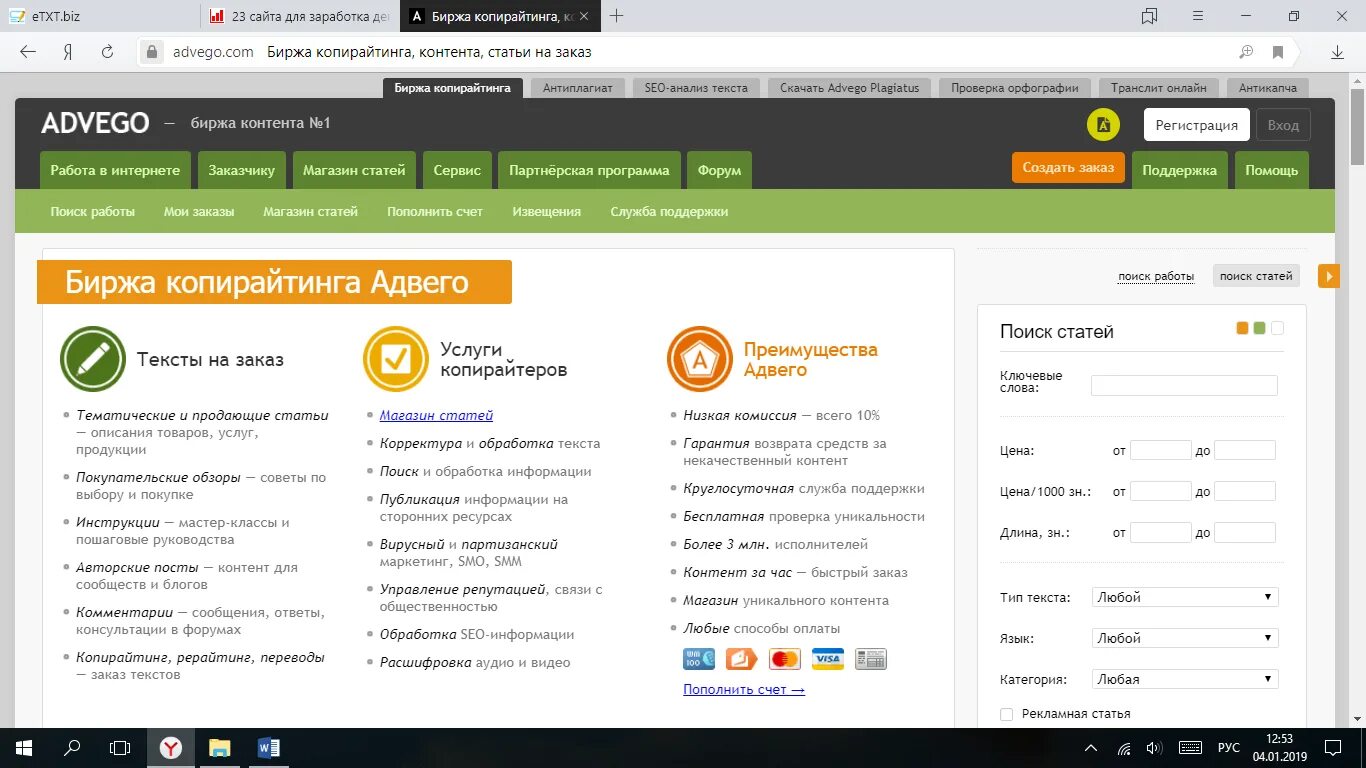The image size is (1366, 768).
Task: Open a new browser tab with plus
Action: click(617, 16)
